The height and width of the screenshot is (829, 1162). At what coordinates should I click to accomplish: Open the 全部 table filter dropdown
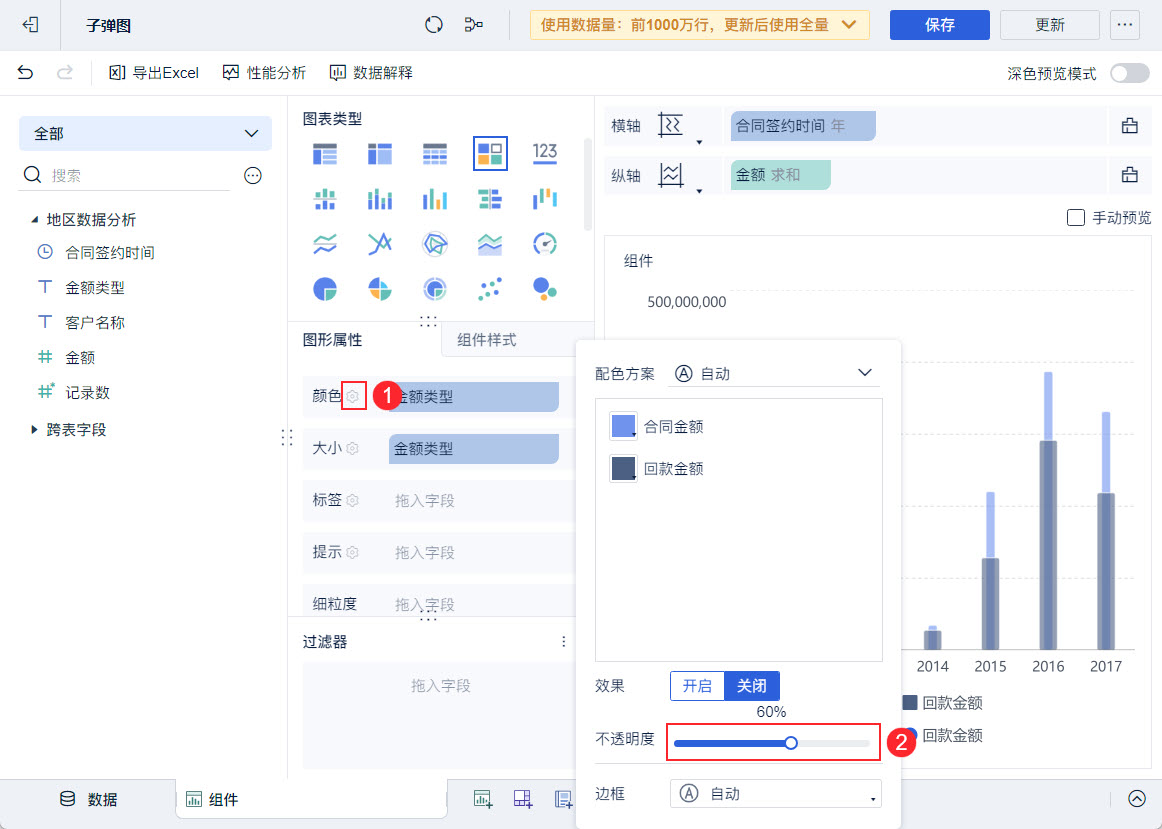(145, 133)
